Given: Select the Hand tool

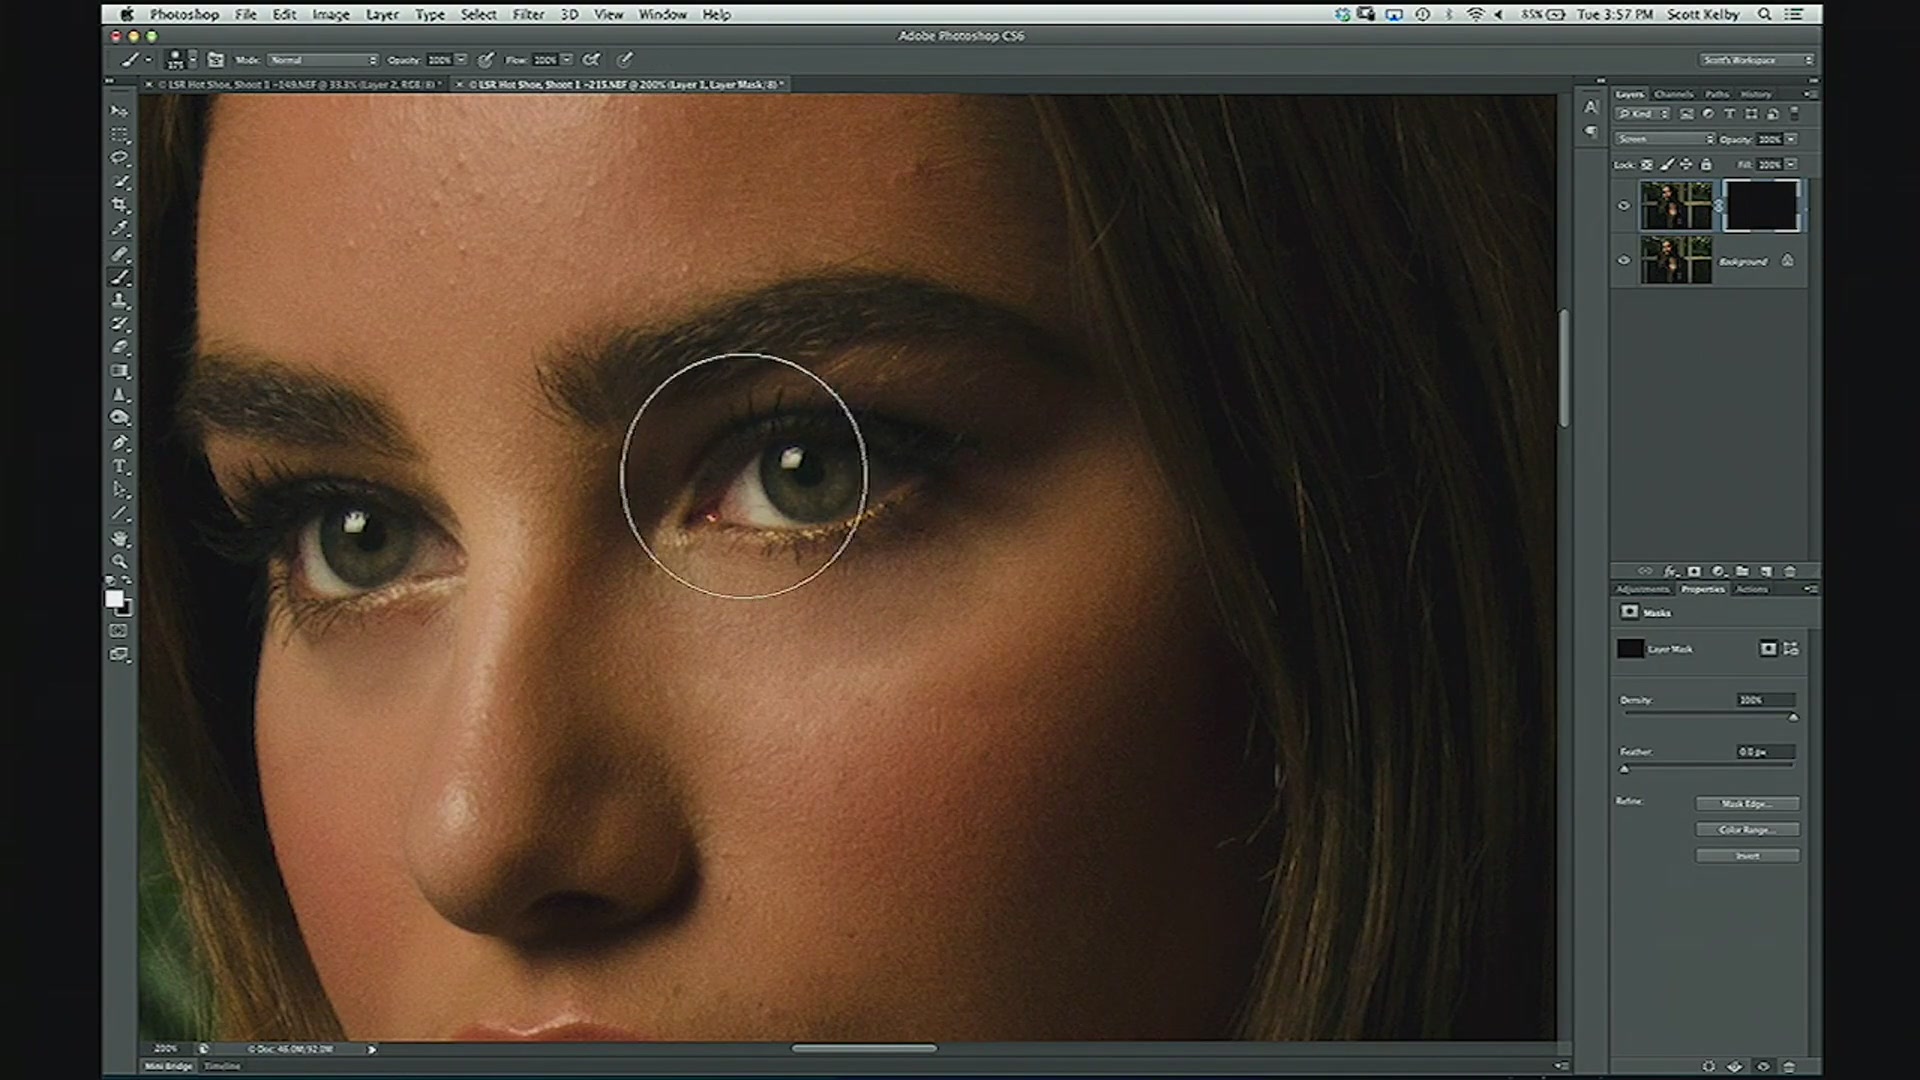Looking at the screenshot, I should (x=120, y=538).
